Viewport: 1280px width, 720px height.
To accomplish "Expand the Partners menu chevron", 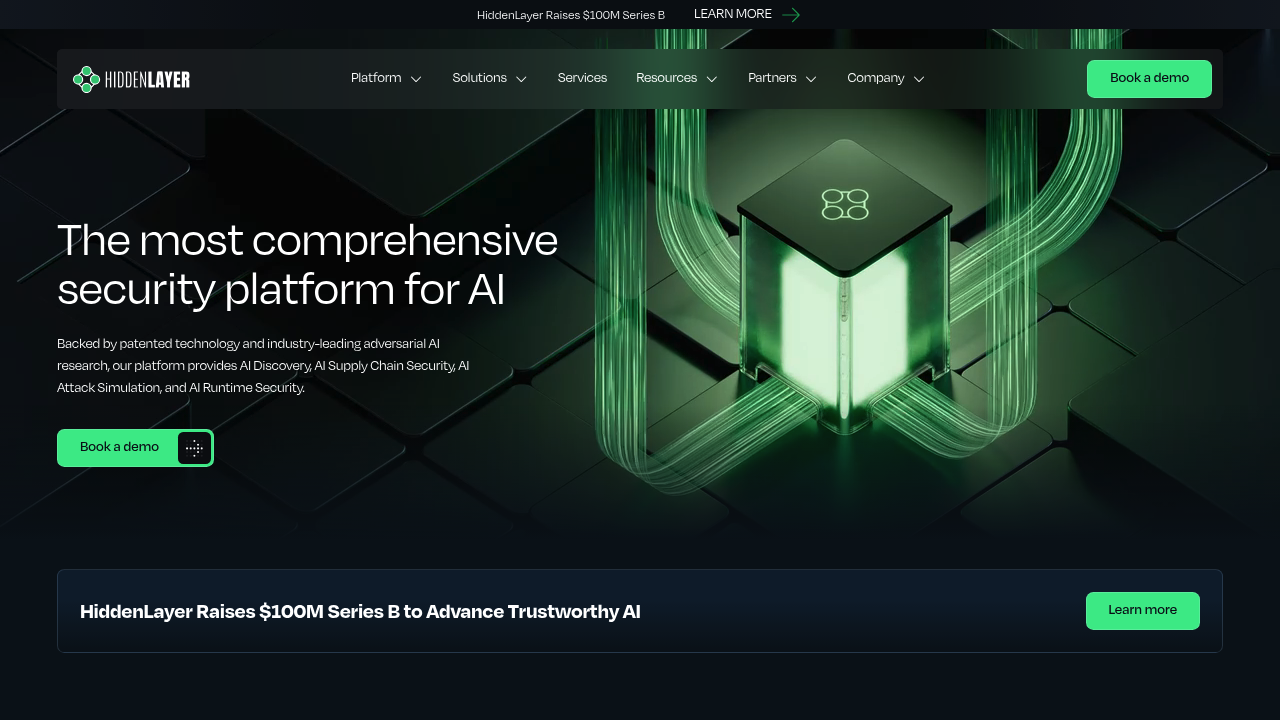I will point(811,79).
